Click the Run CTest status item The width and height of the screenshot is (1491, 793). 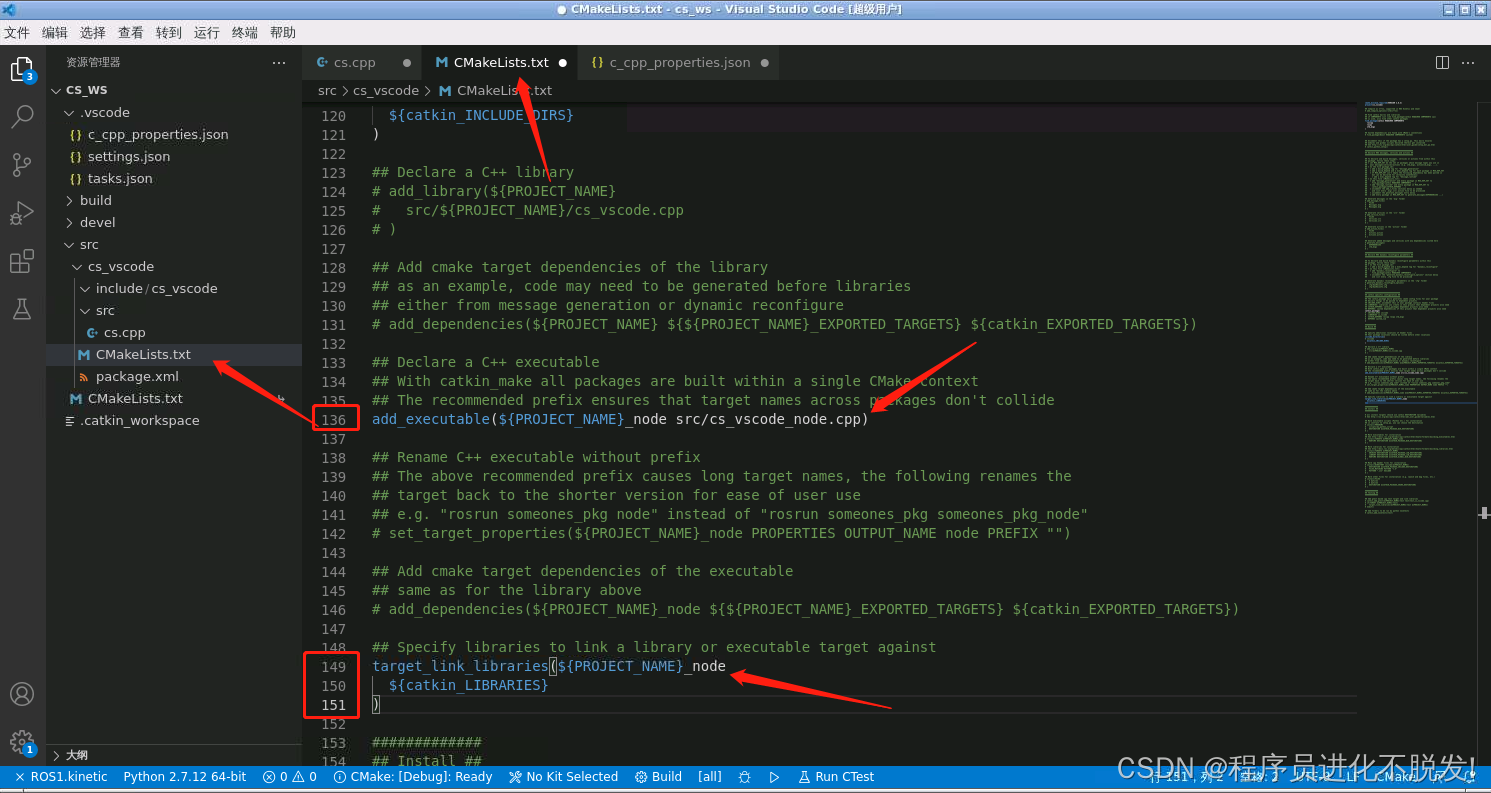point(836,777)
